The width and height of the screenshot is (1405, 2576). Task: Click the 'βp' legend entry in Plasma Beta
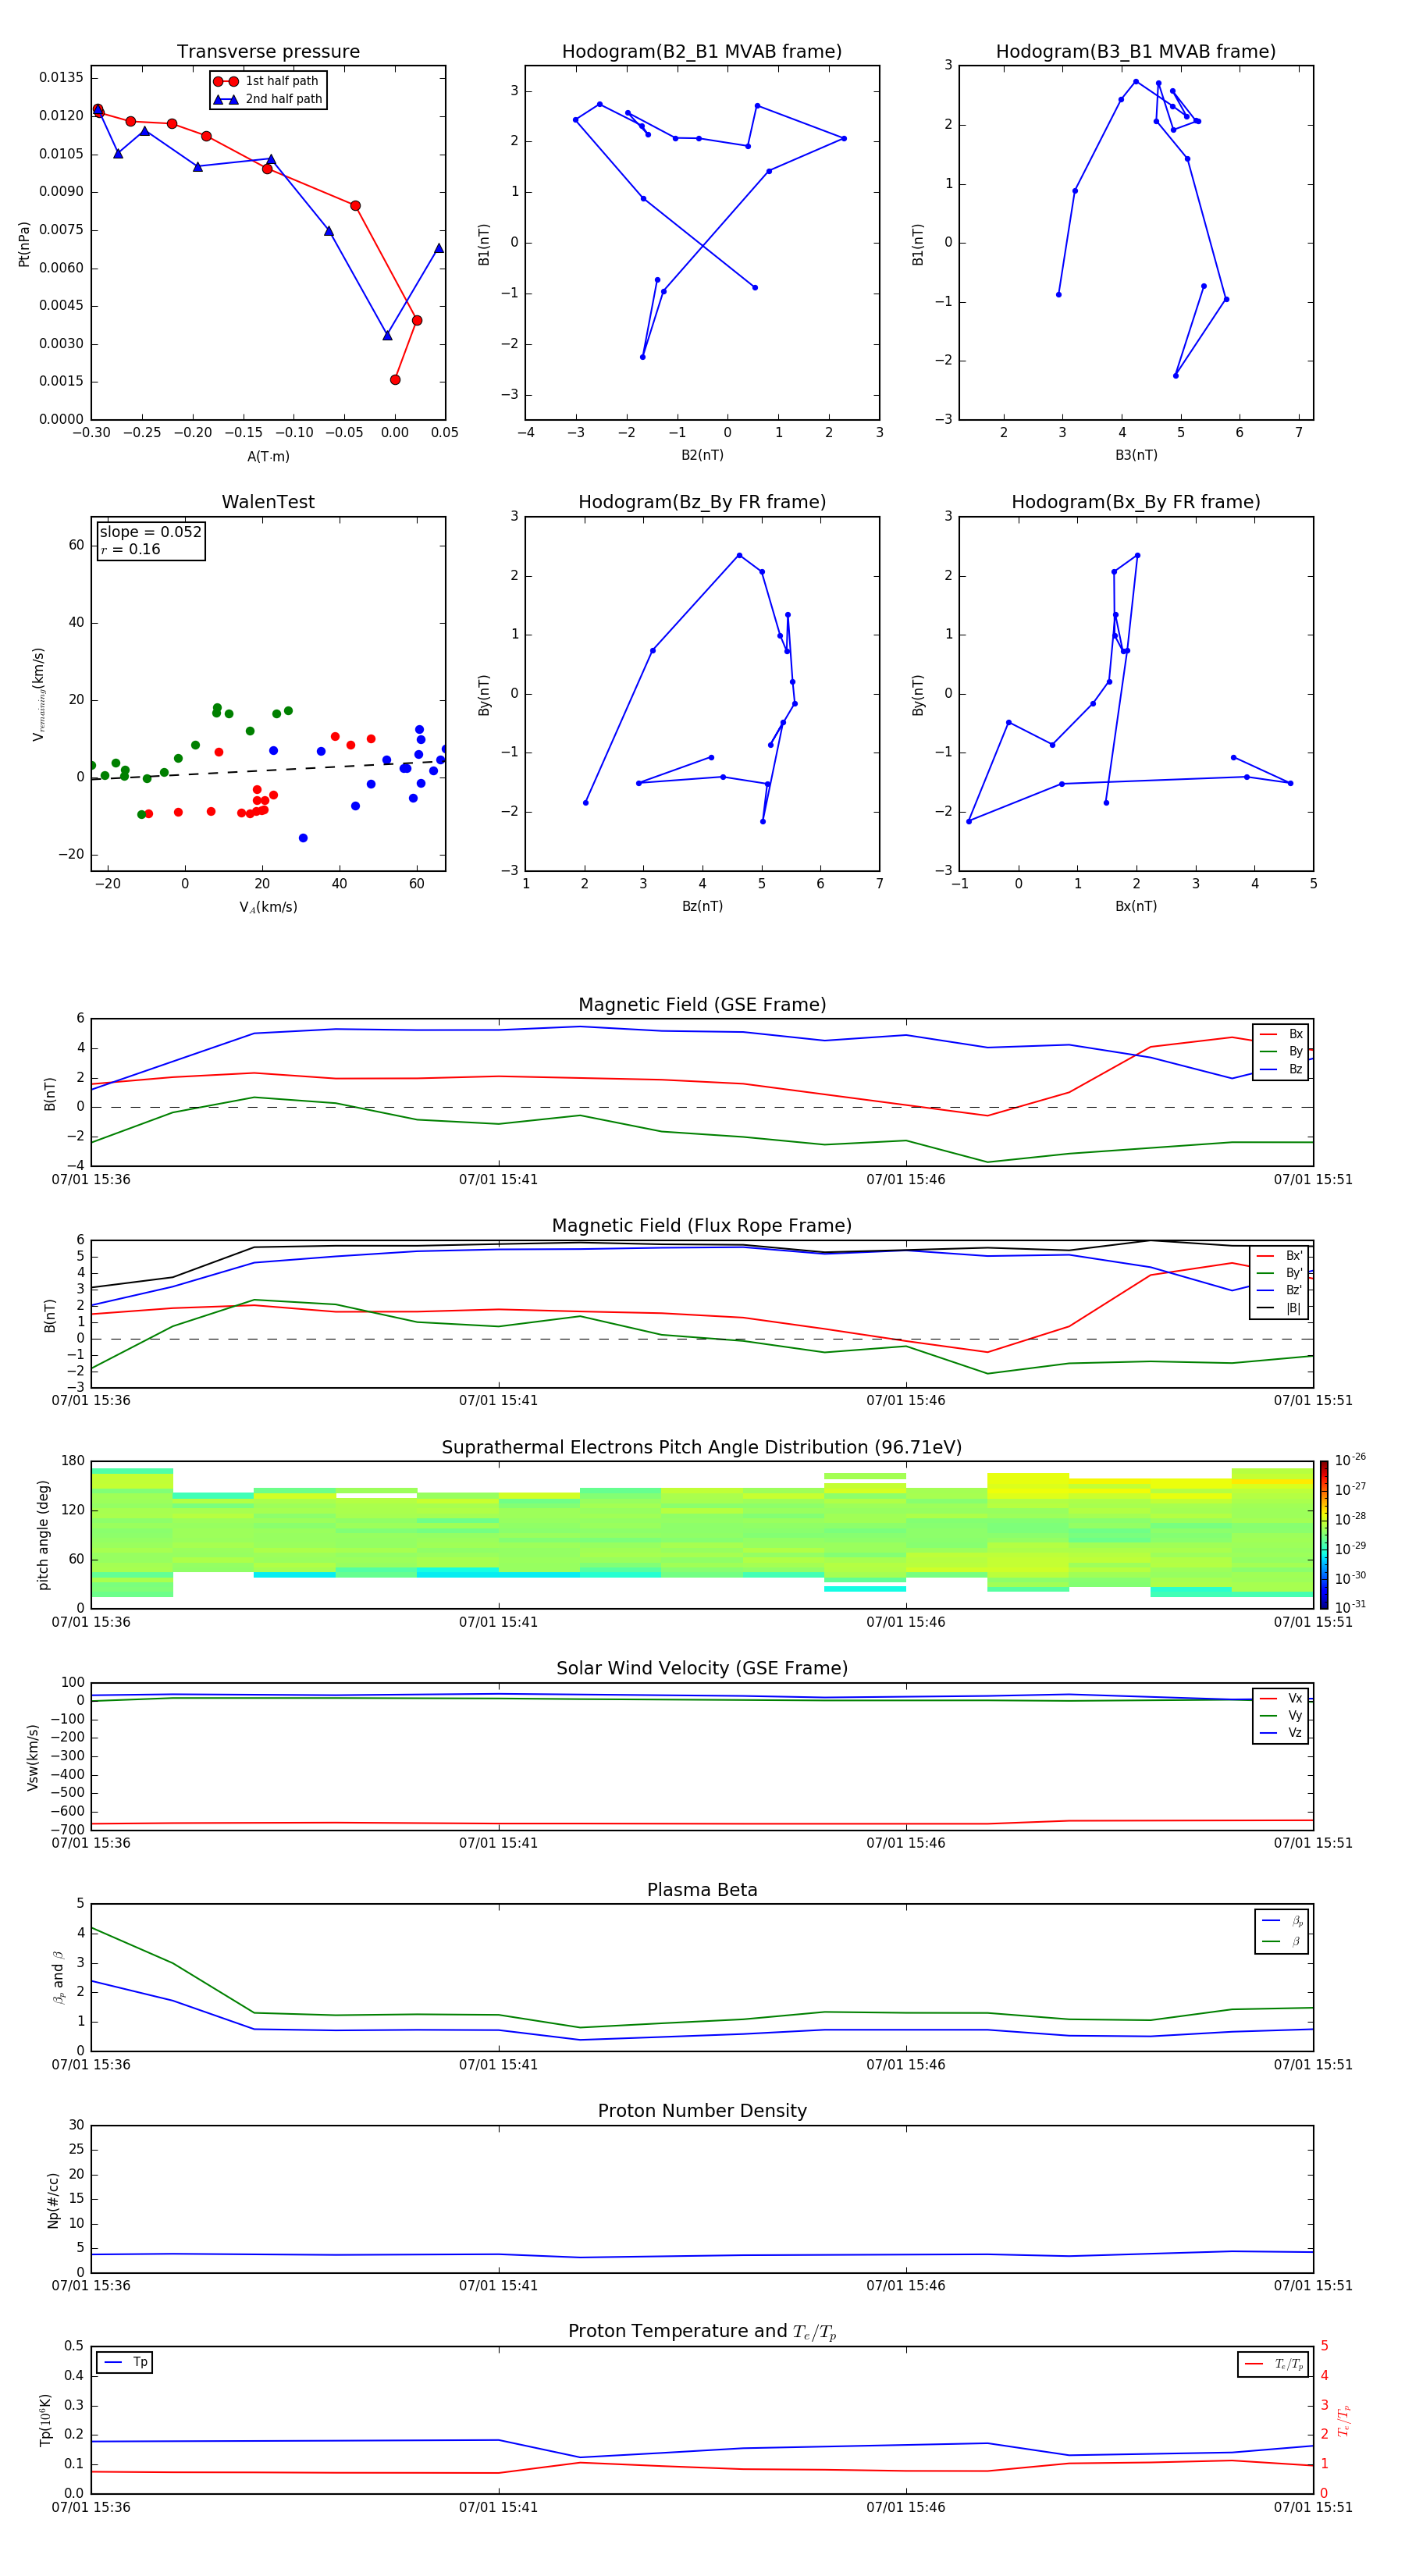1283,1921
